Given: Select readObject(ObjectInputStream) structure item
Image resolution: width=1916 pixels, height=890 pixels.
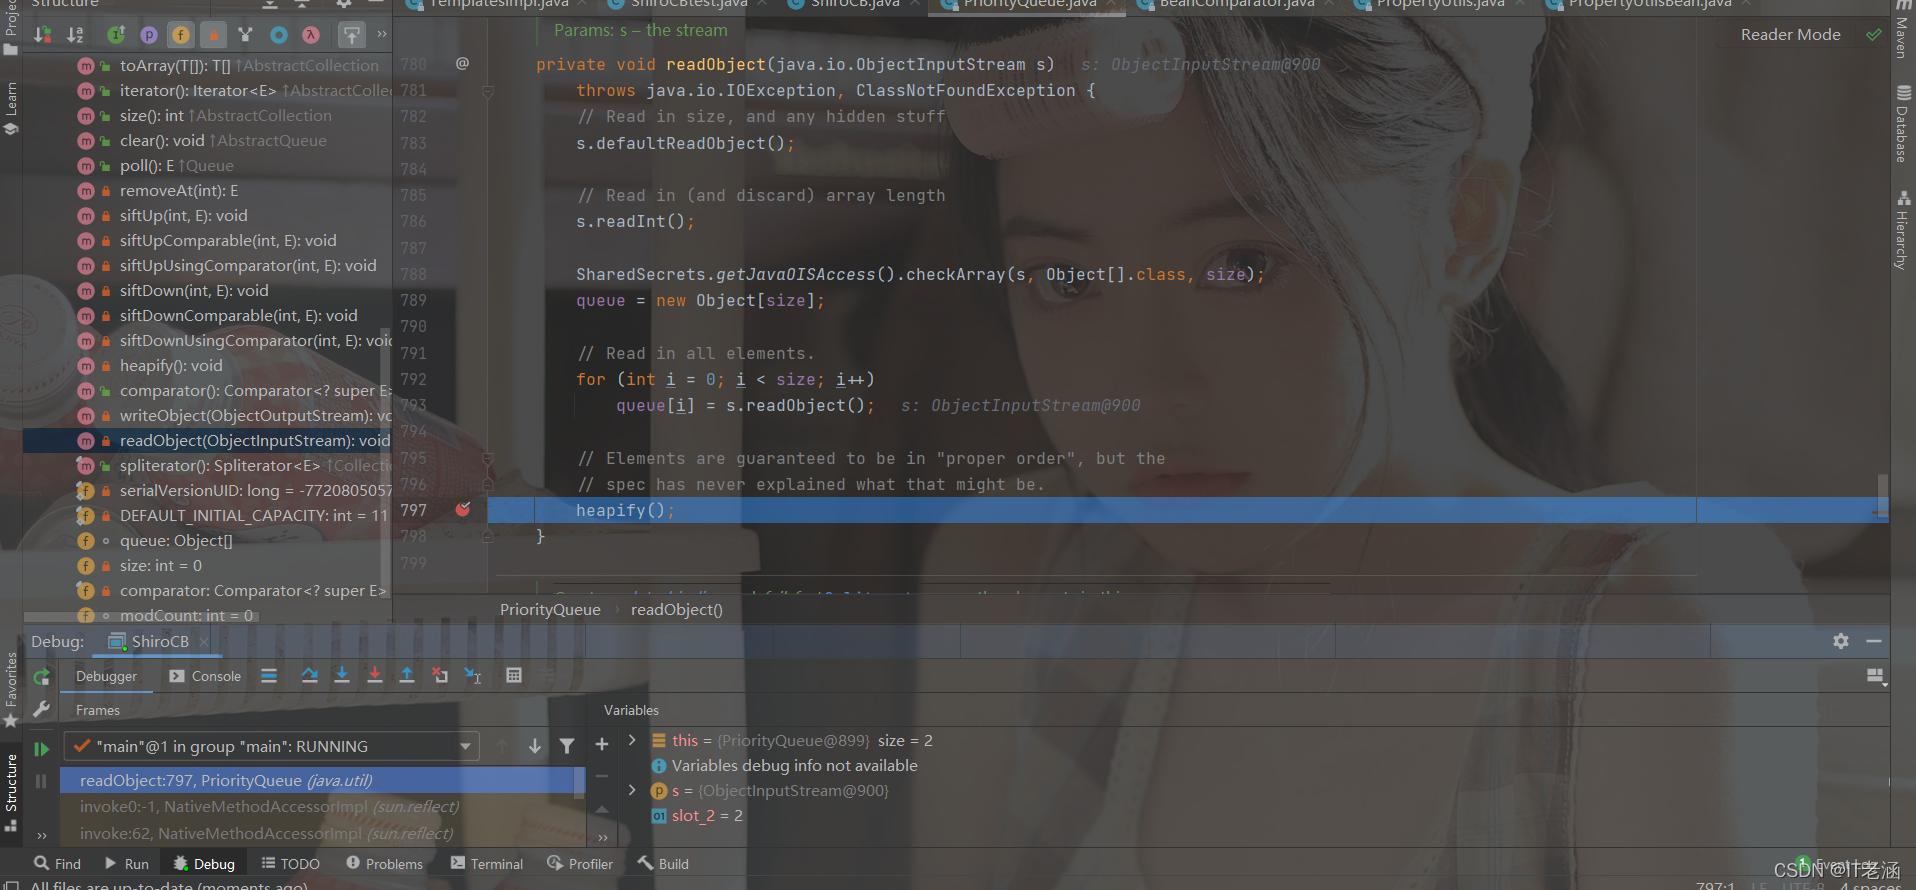Looking at the screenshot, I should click(x=207, y=441).
